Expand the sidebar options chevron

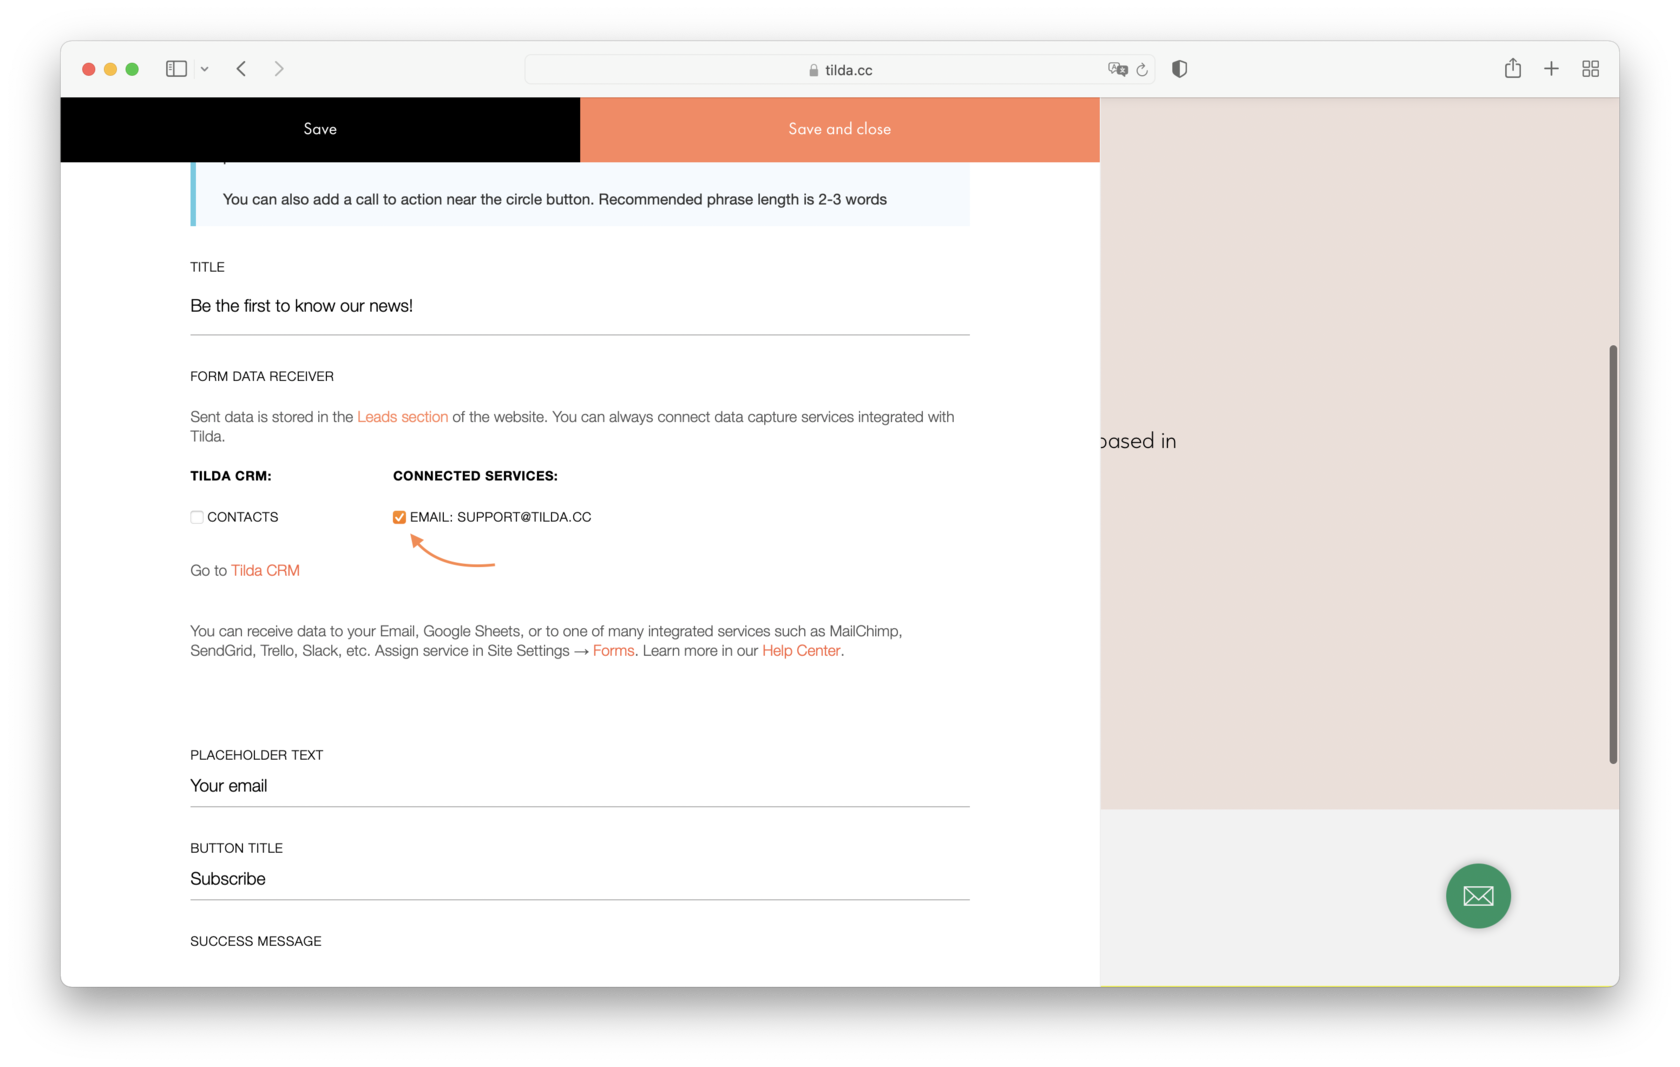point(205,68)
